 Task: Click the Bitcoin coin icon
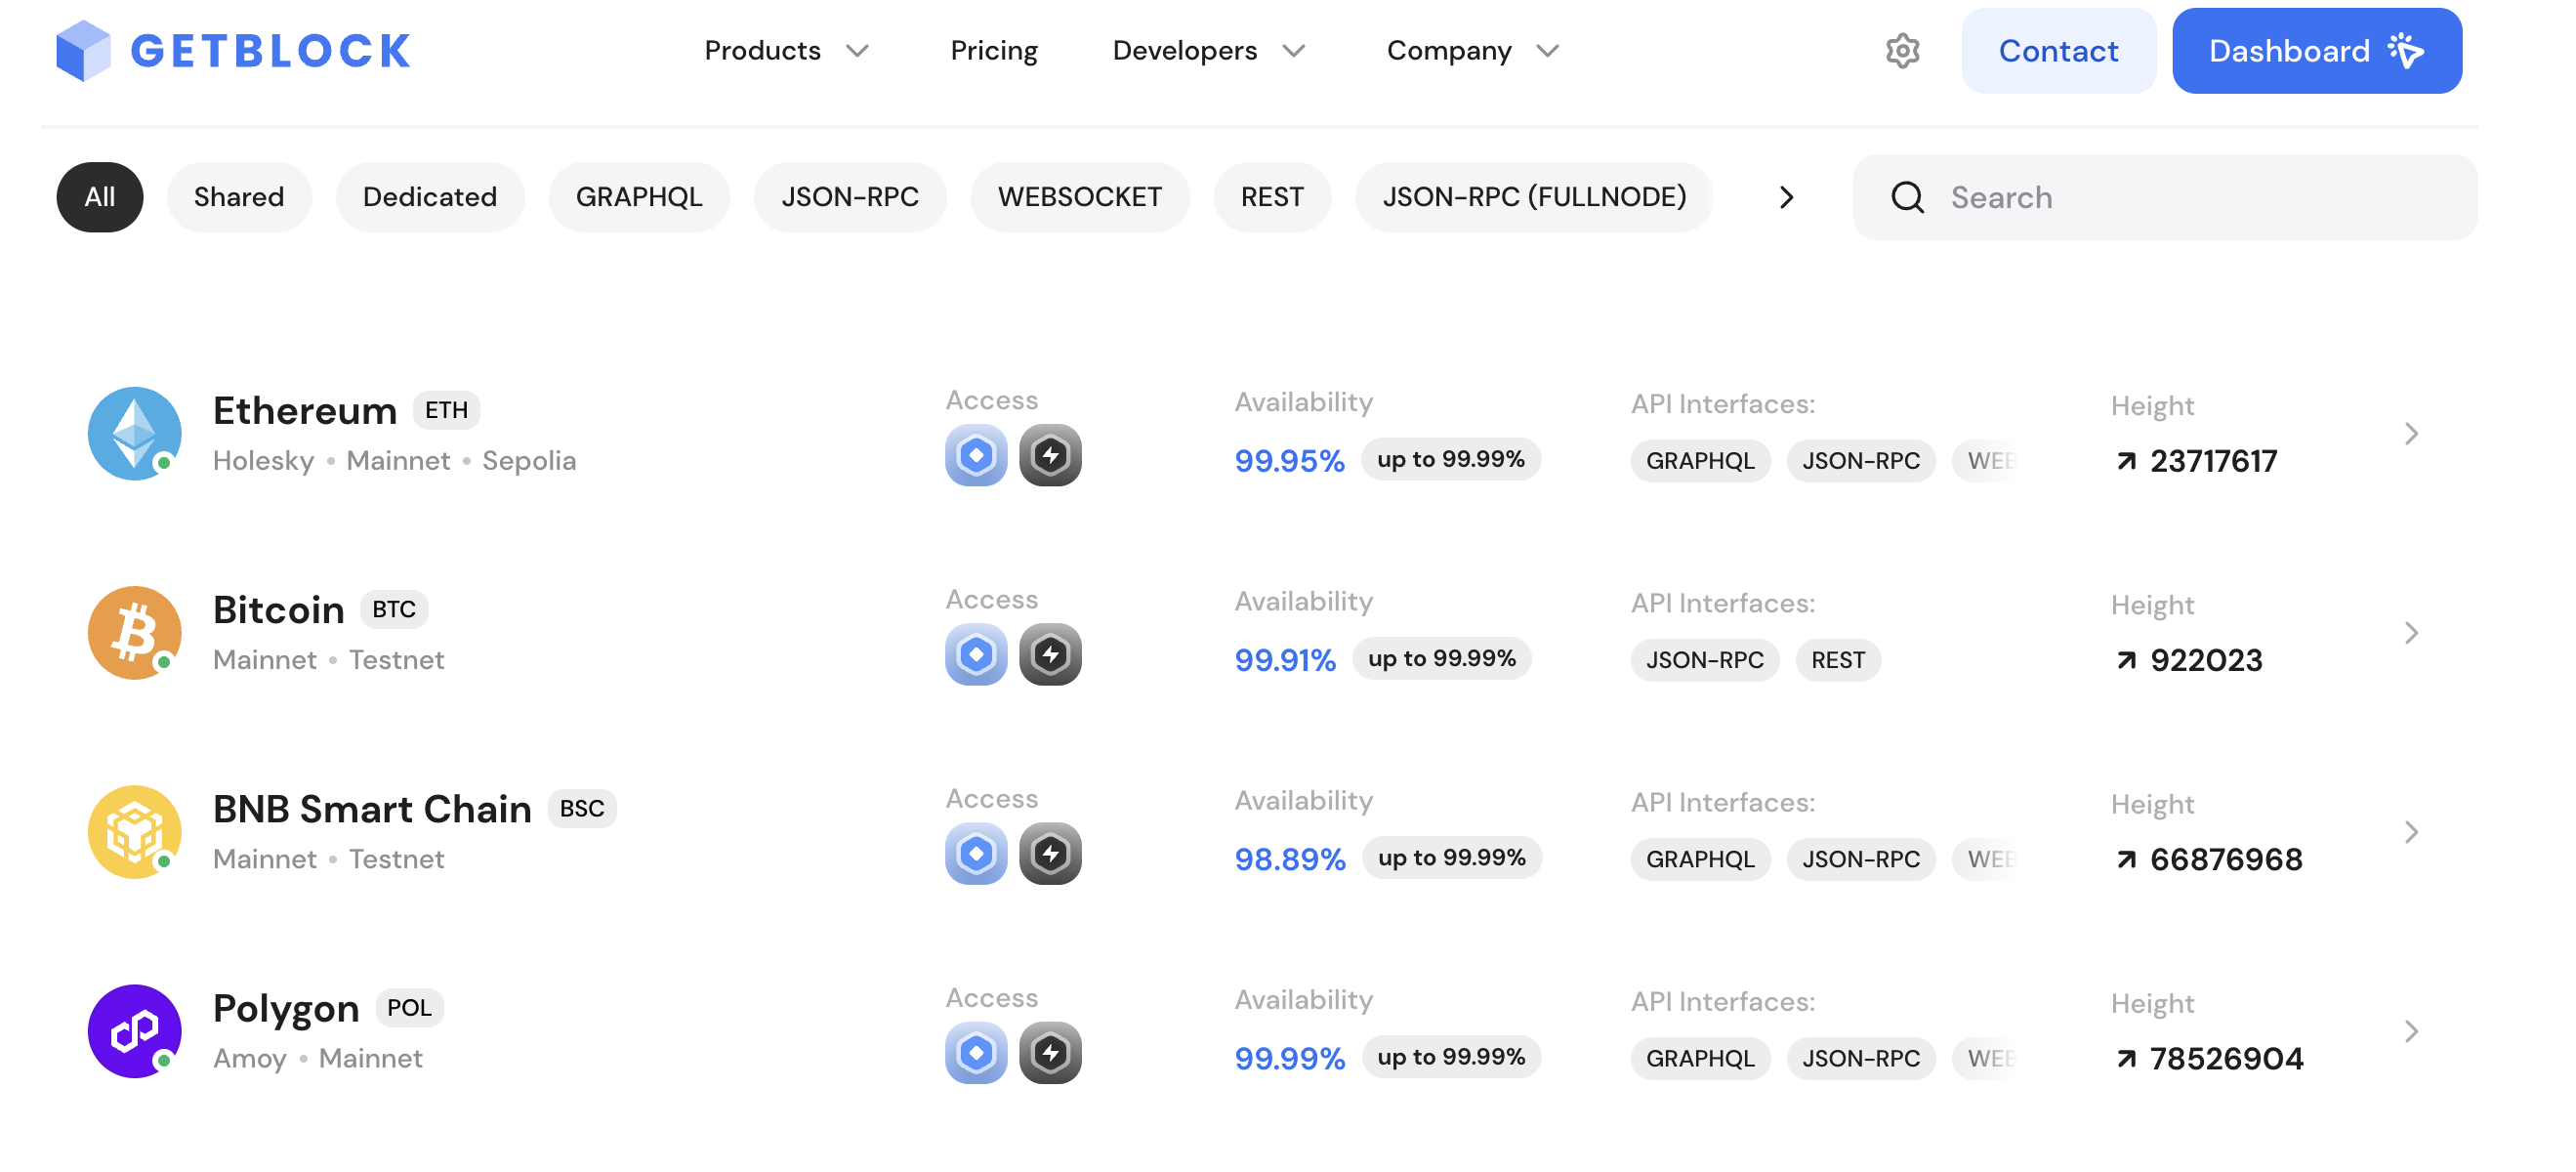(x=134, y=632)
